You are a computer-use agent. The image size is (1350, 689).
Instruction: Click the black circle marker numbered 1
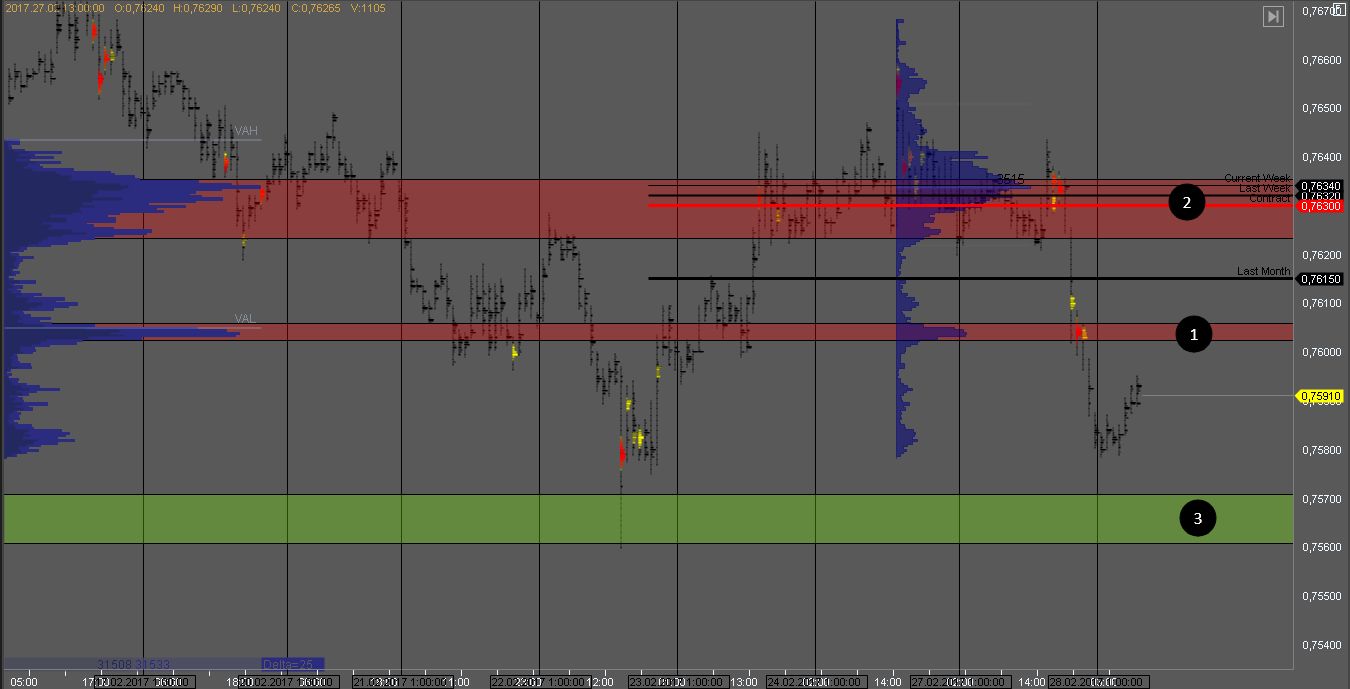pos(1193,334)
